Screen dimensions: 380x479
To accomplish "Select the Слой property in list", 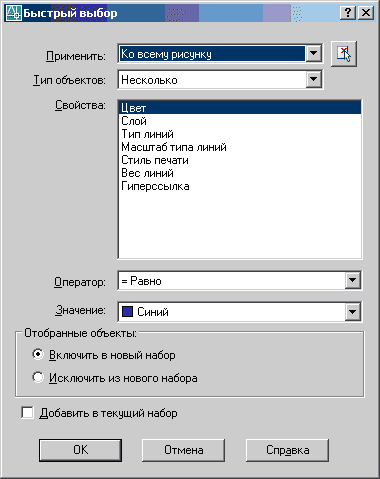I will coord(240,121).
